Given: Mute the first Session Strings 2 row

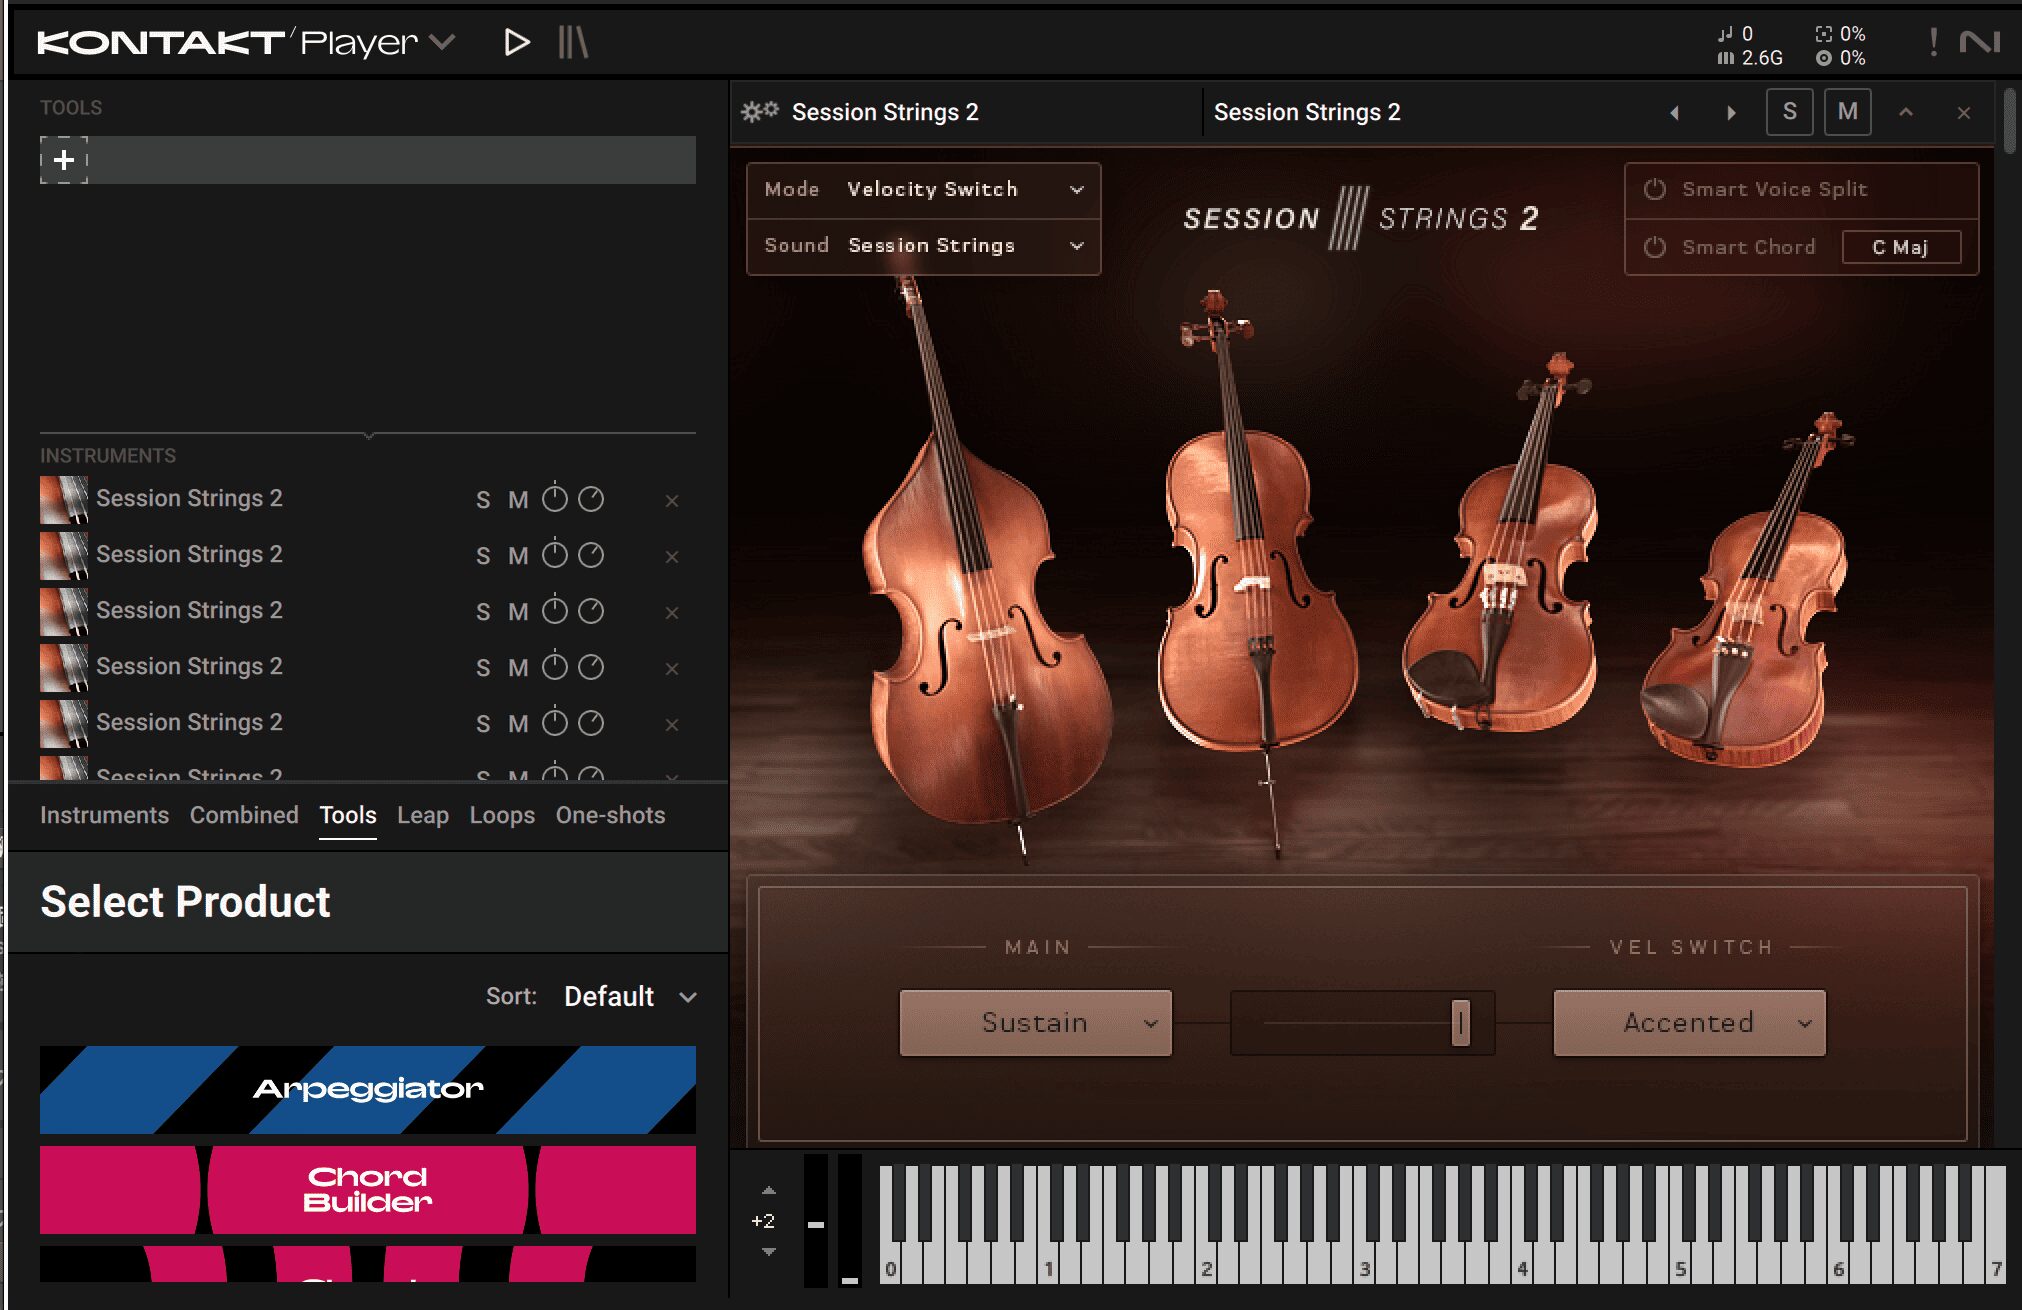Looking at the screenshot, I should 518,500.
